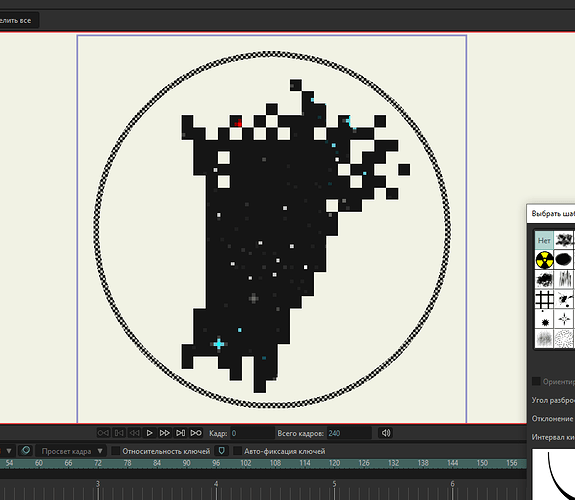Tick the Ориентир checkbox in brush panel
575x500 pixels.
[x=536, y=382]
